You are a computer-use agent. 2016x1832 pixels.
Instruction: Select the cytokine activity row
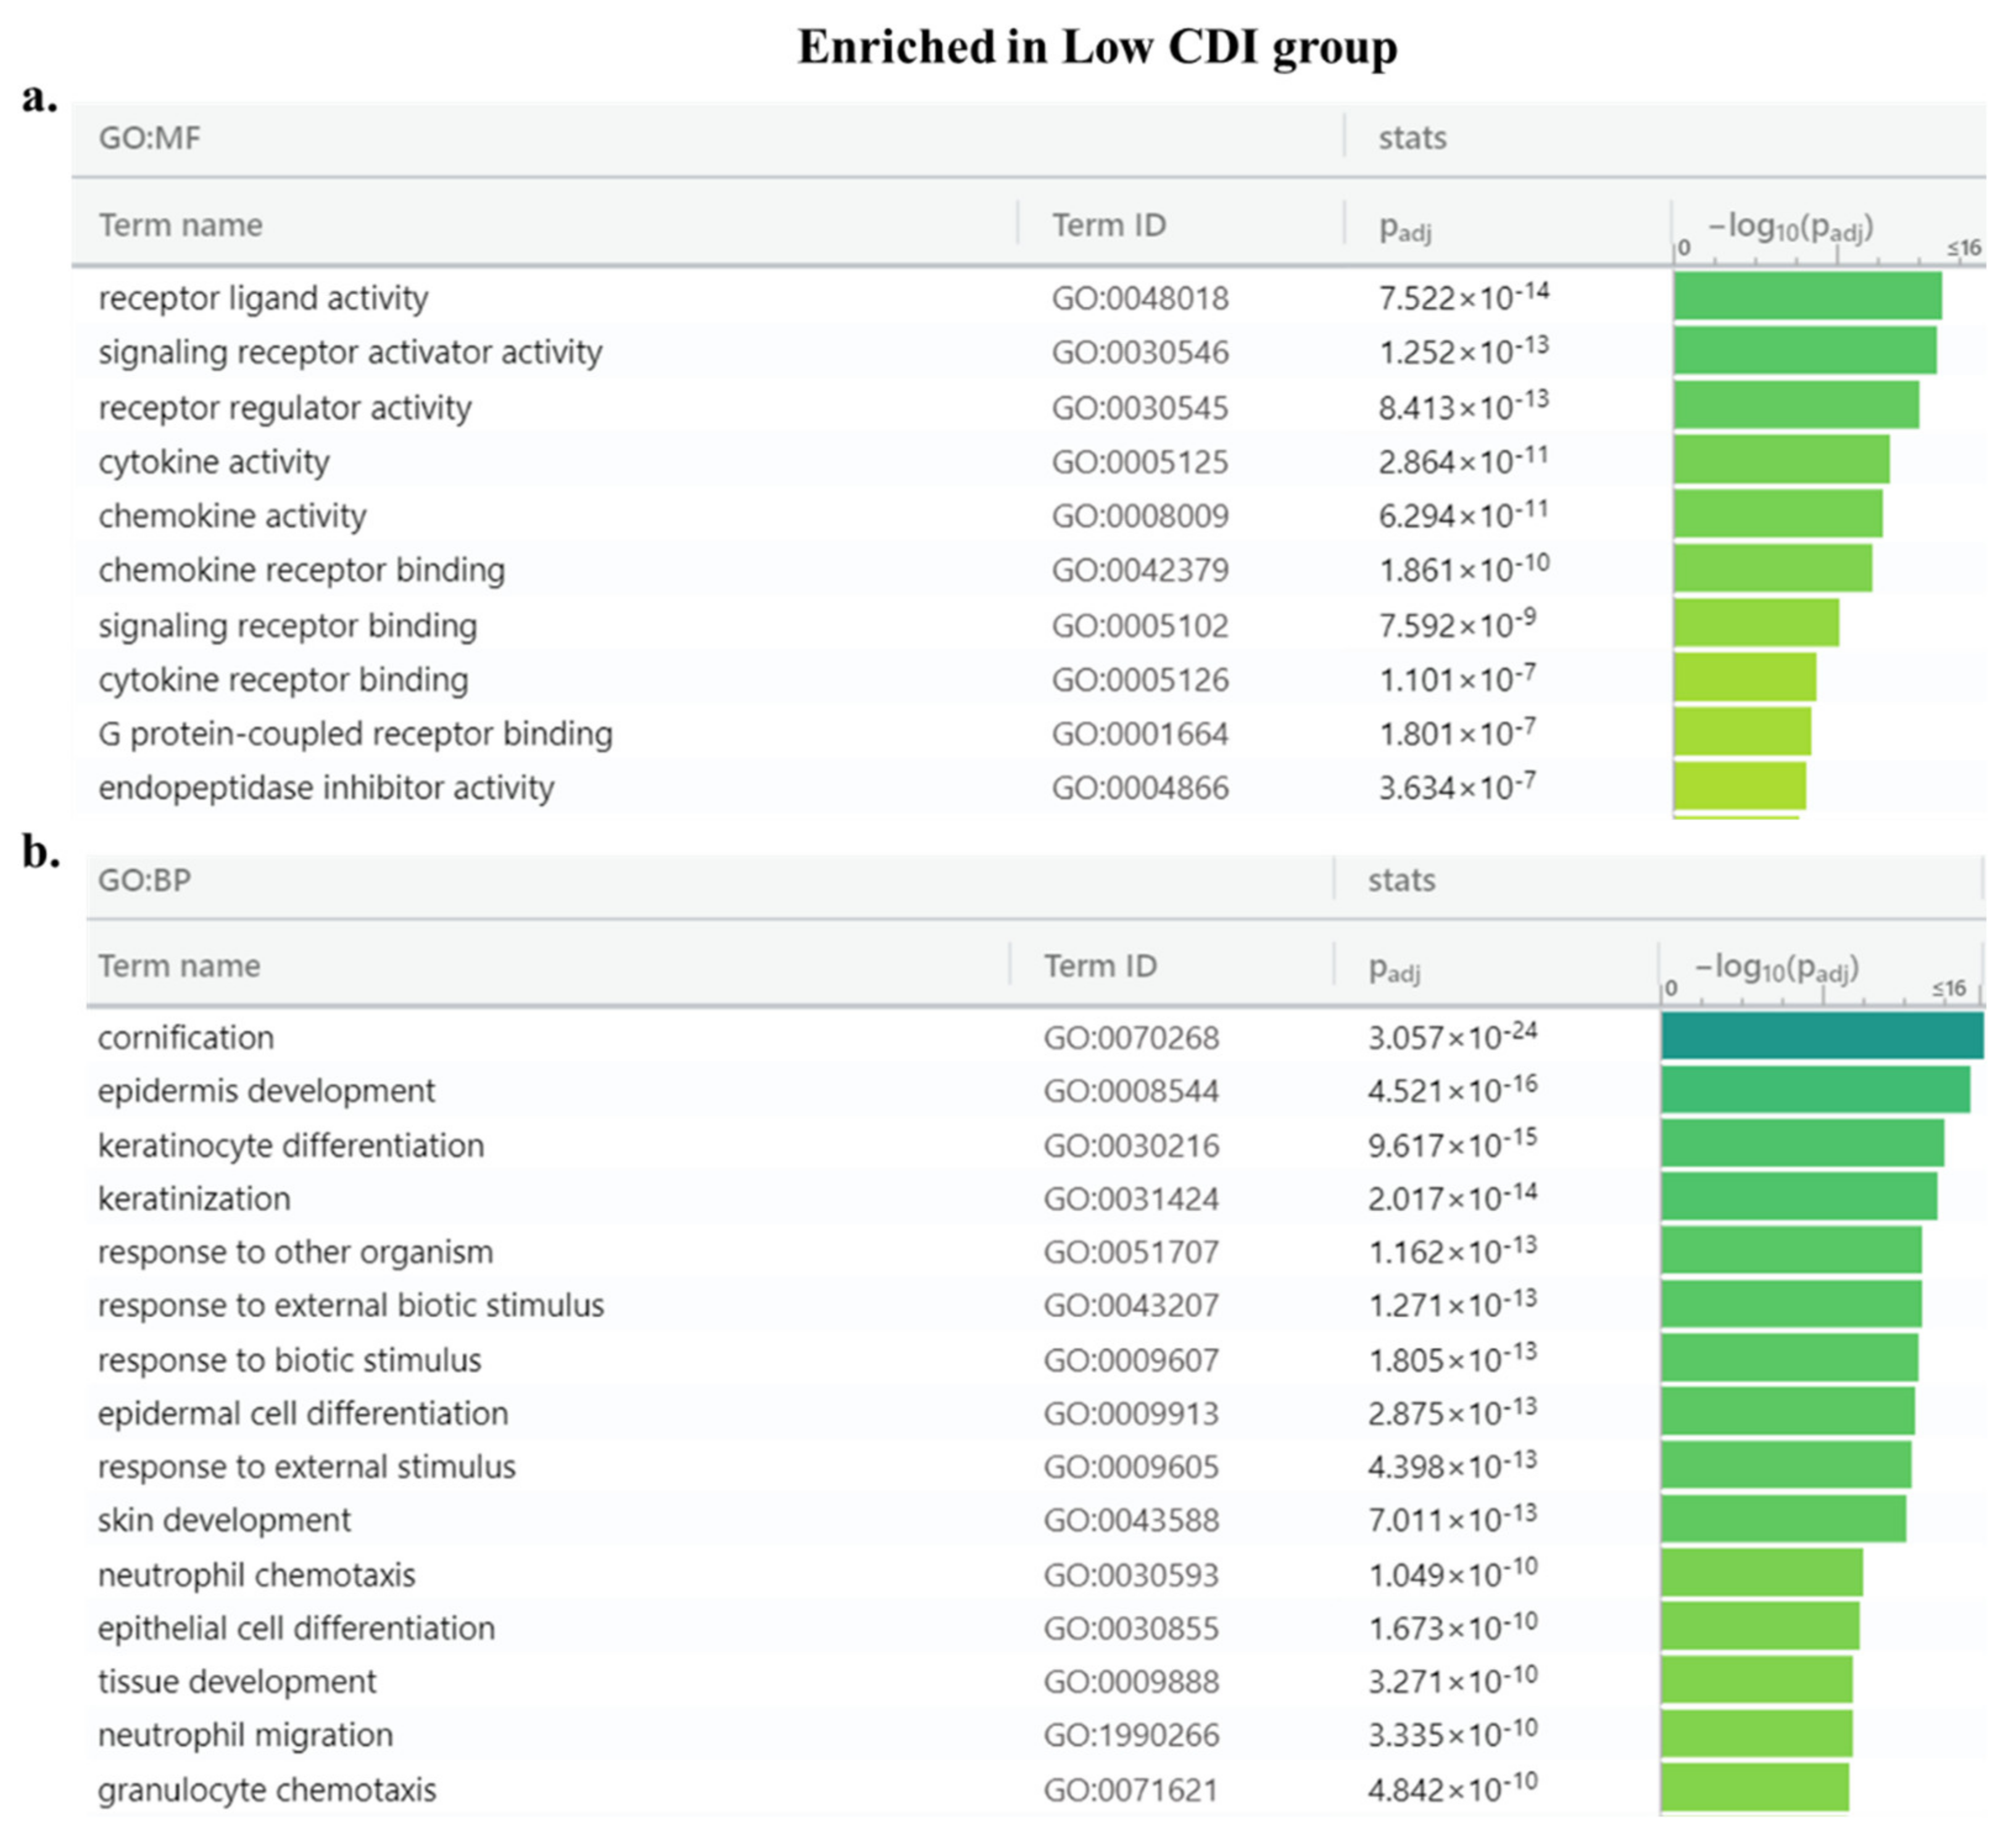point(213,462)
